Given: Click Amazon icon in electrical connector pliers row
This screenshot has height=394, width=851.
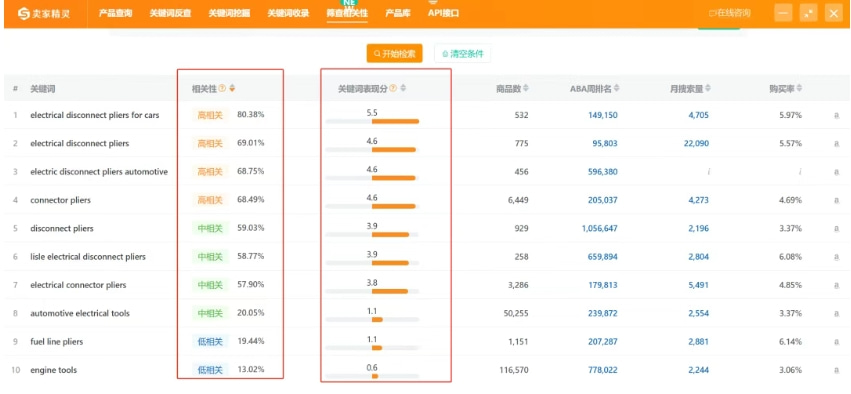Looking at the screenshot, I should 837,285.
